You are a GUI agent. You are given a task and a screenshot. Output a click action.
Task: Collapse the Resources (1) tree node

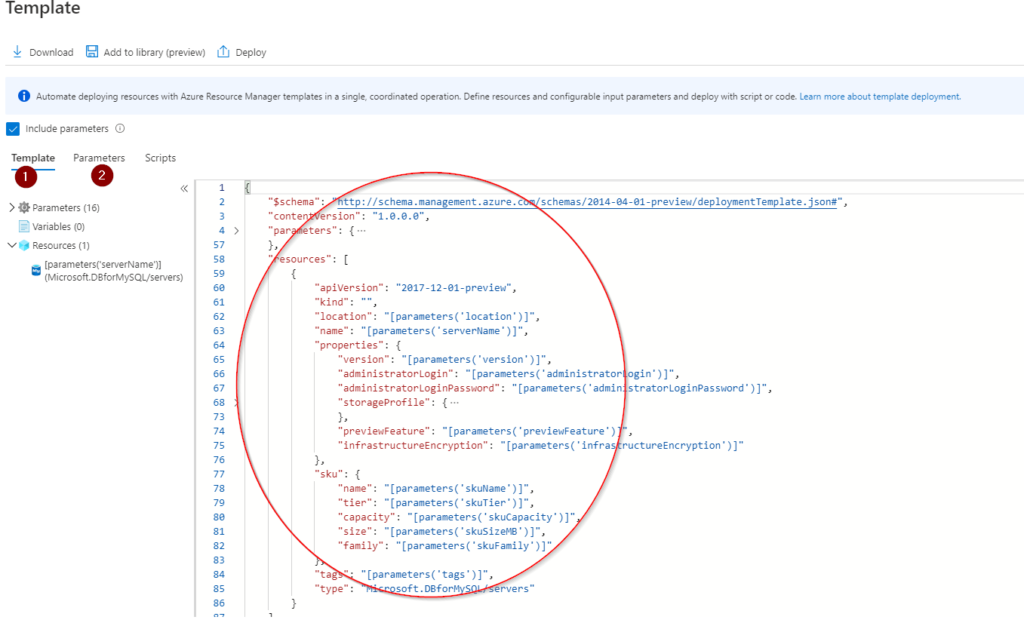tap(12, 245)
